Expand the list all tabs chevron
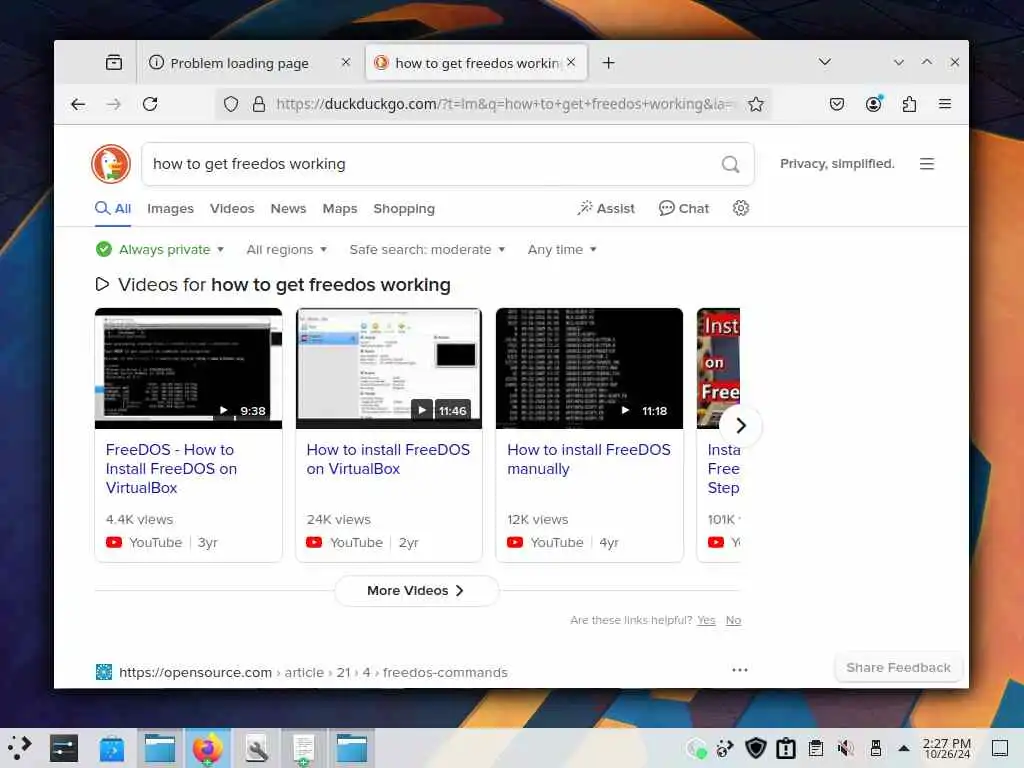The image size is (1024, 768). coord(825,62)
